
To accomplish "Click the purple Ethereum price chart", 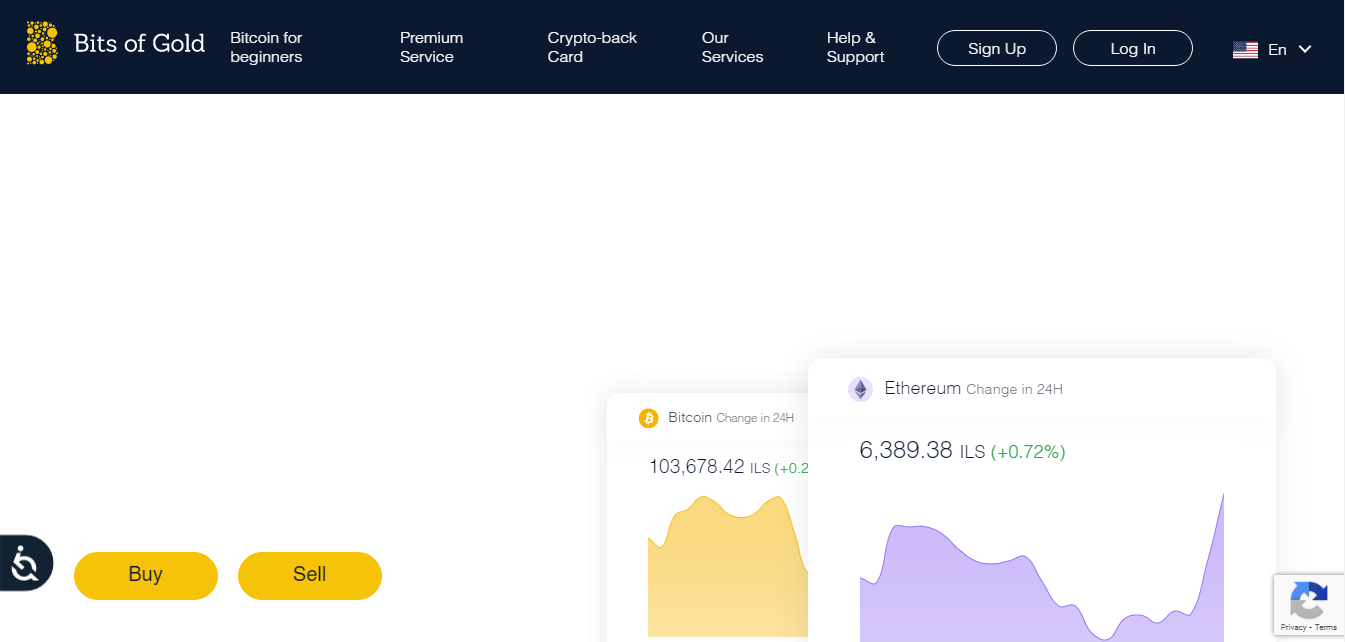I will [1042, 567].
